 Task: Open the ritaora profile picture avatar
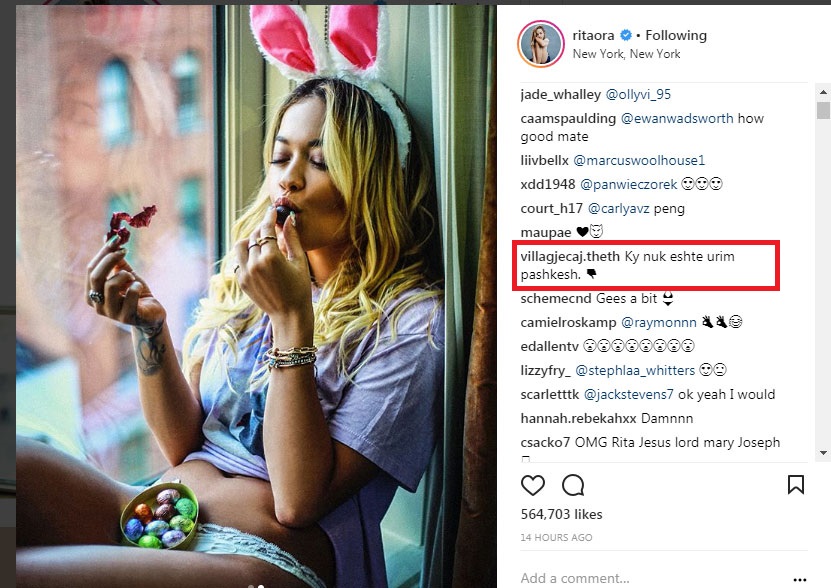tap(540, 44)
